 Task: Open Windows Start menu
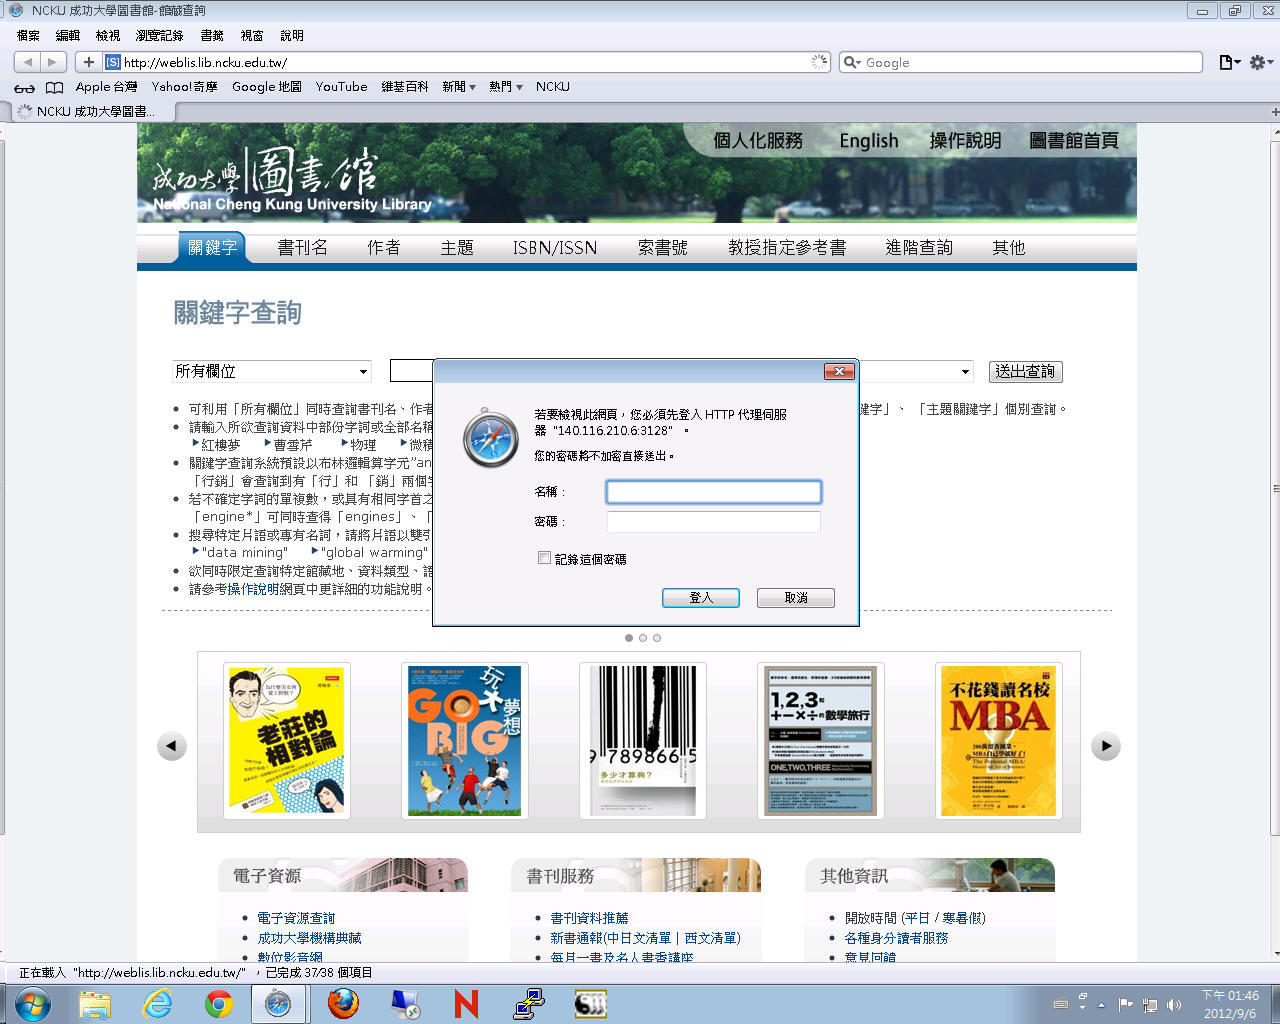tap(33, 1003)
